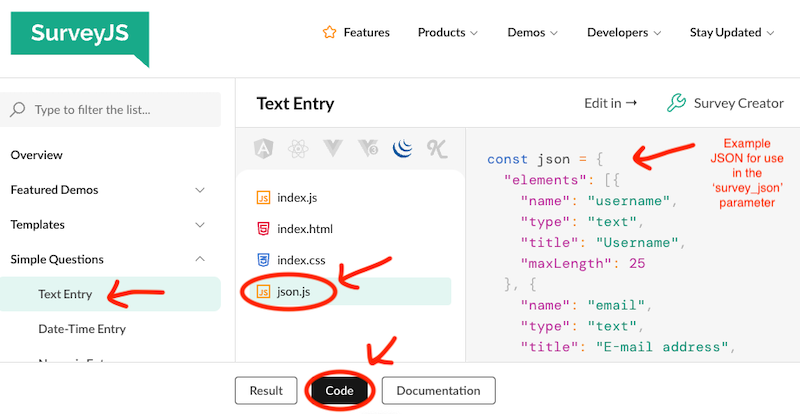Switch to the Result tab
This screenshot has width=800, height=414.
coord(266,391)
